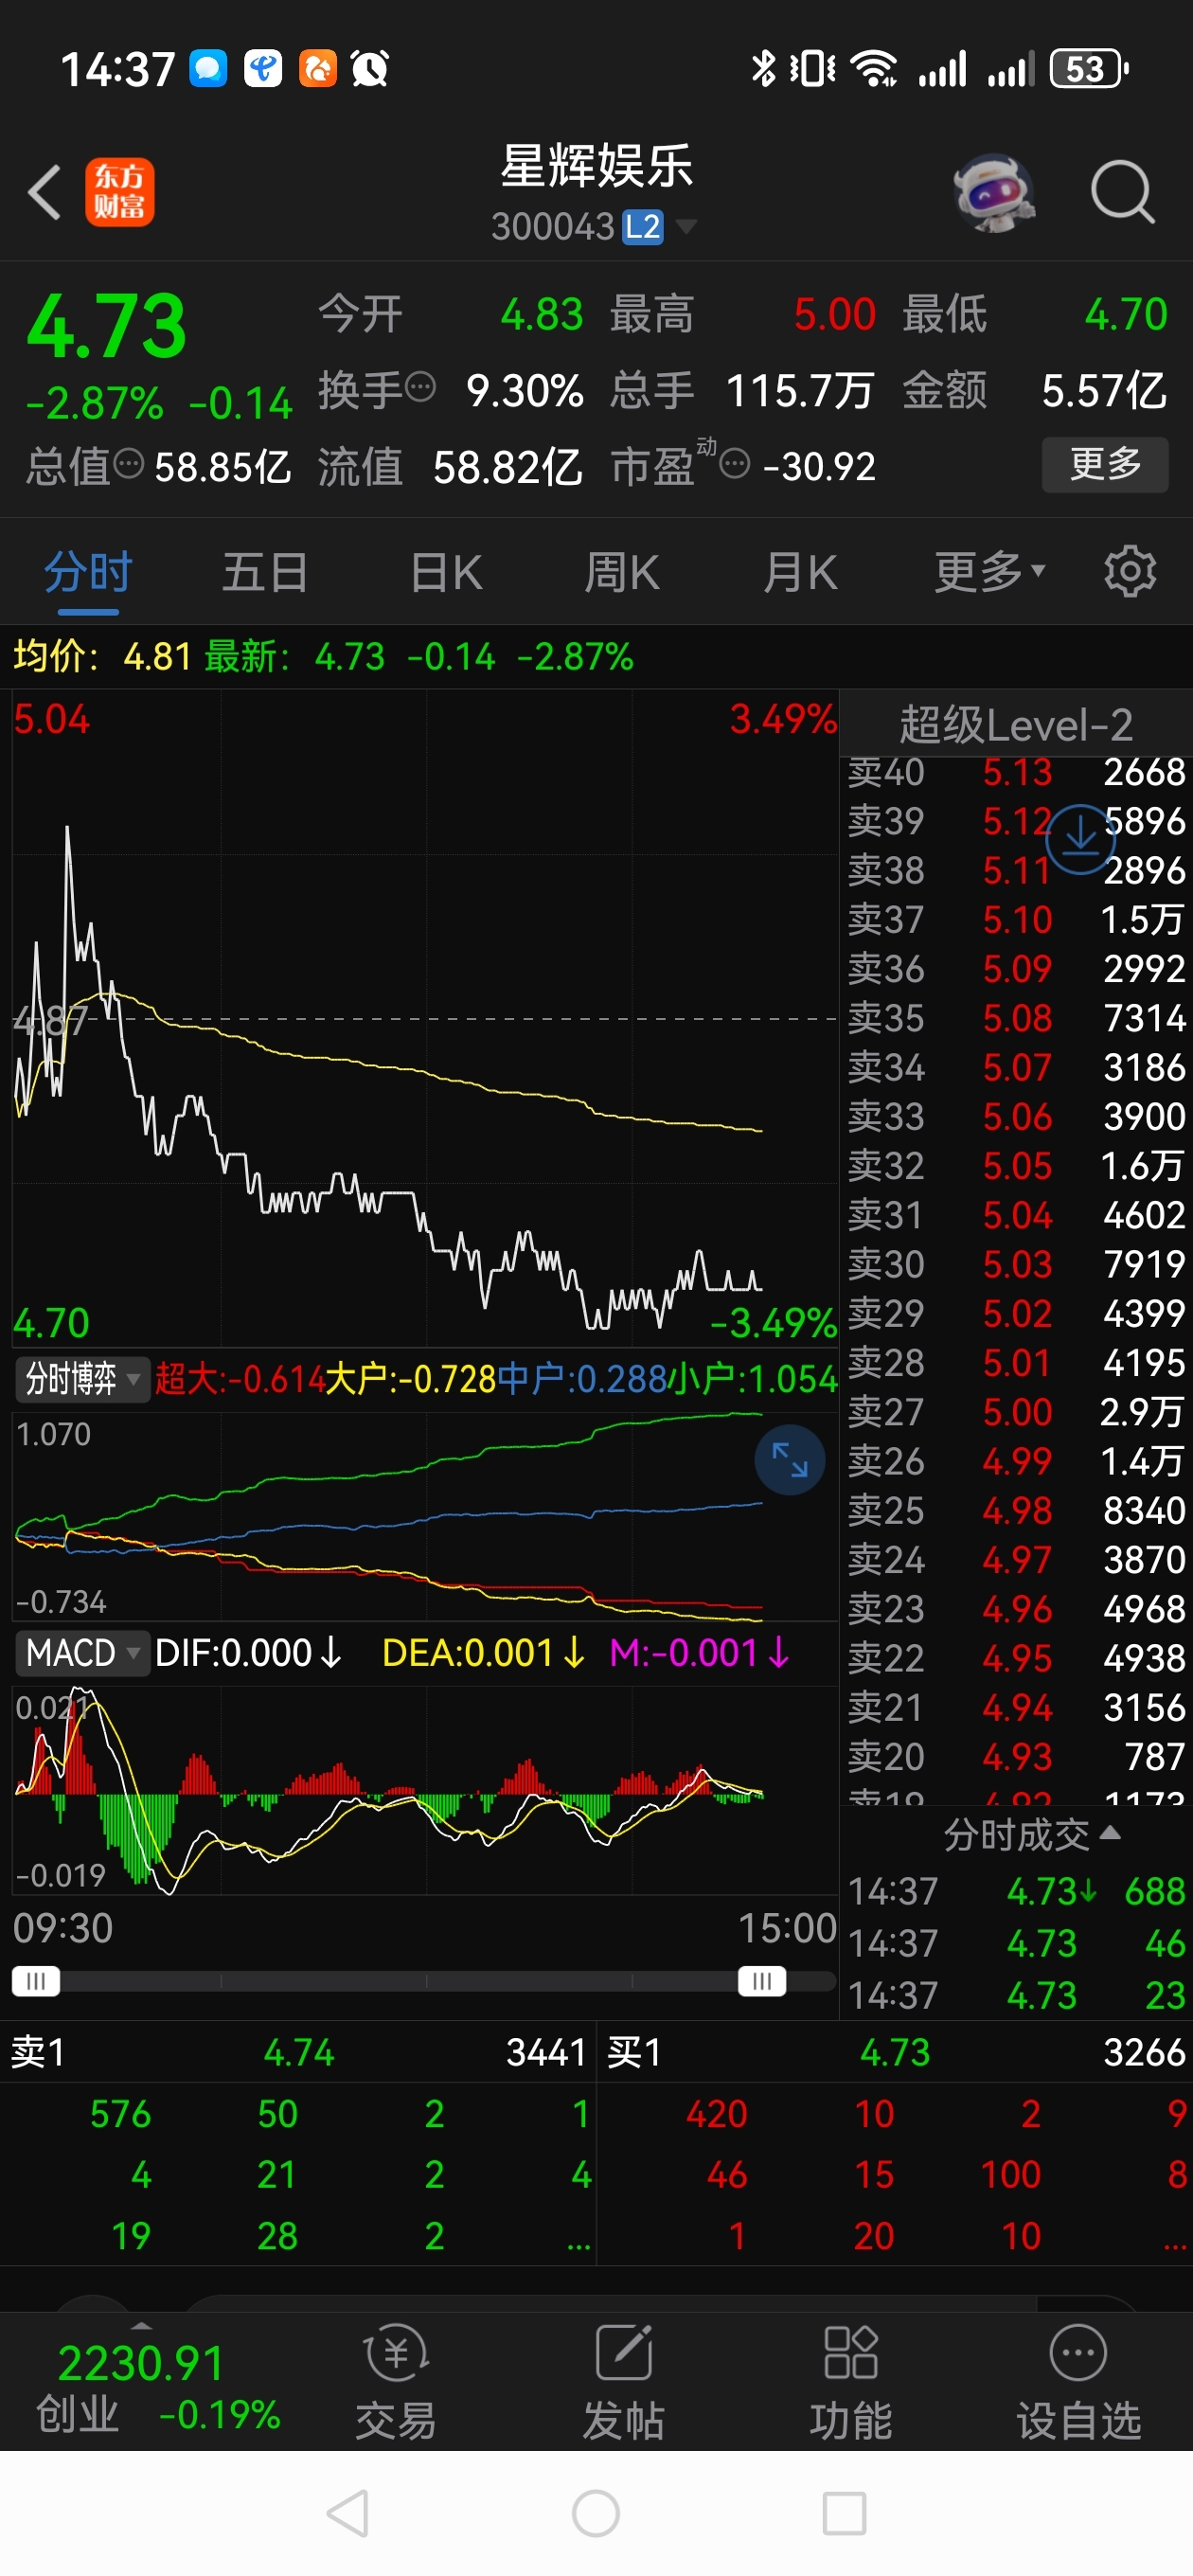Open the 东方财富 logo icon
Viewport: 1193px width, 2576px height.
tap(120, 192)
